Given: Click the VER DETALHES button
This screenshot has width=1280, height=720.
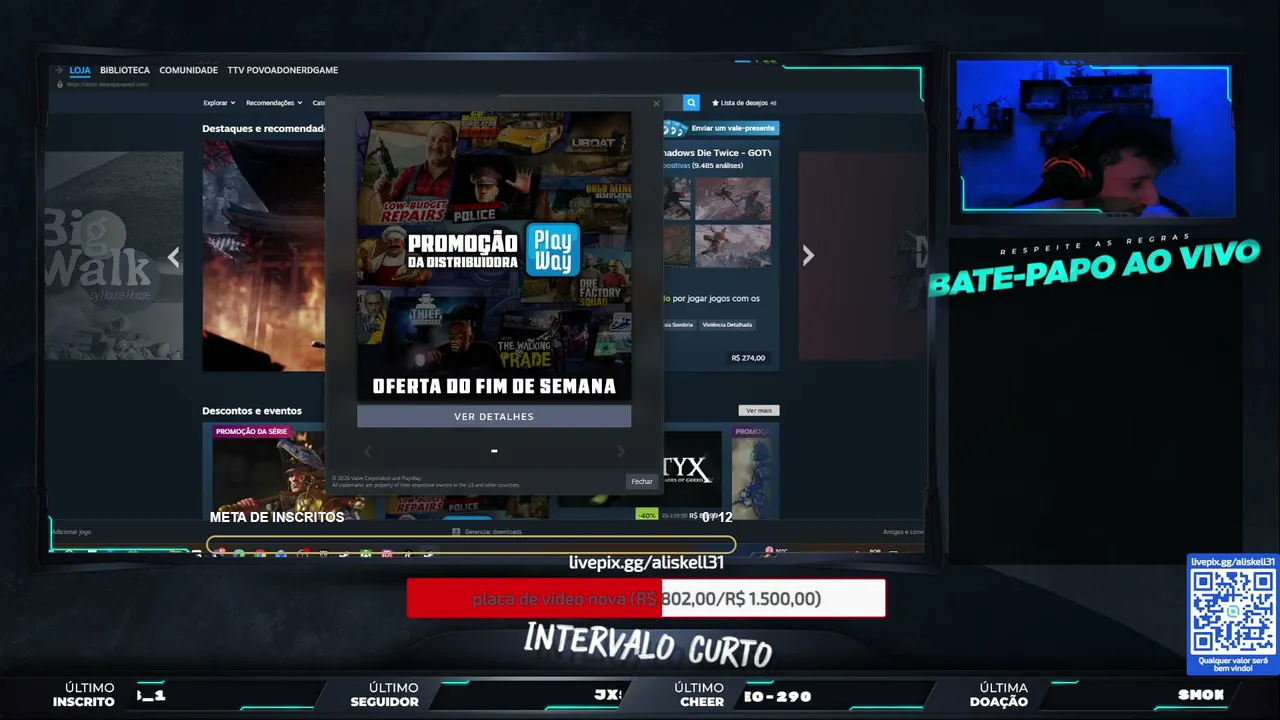Looking at the screenshot, I should (x=494, y=416).
